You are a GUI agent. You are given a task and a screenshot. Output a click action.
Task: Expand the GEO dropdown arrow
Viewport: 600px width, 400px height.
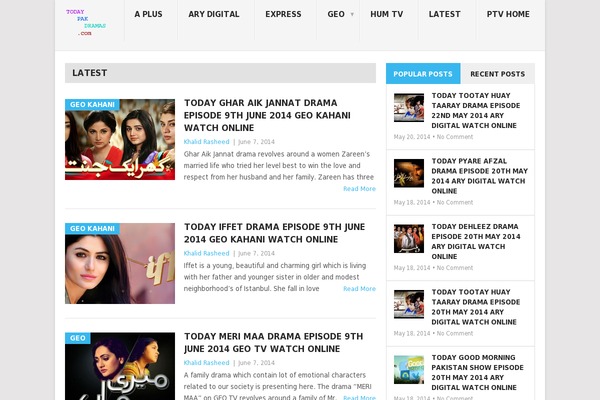tap(352, 15)
